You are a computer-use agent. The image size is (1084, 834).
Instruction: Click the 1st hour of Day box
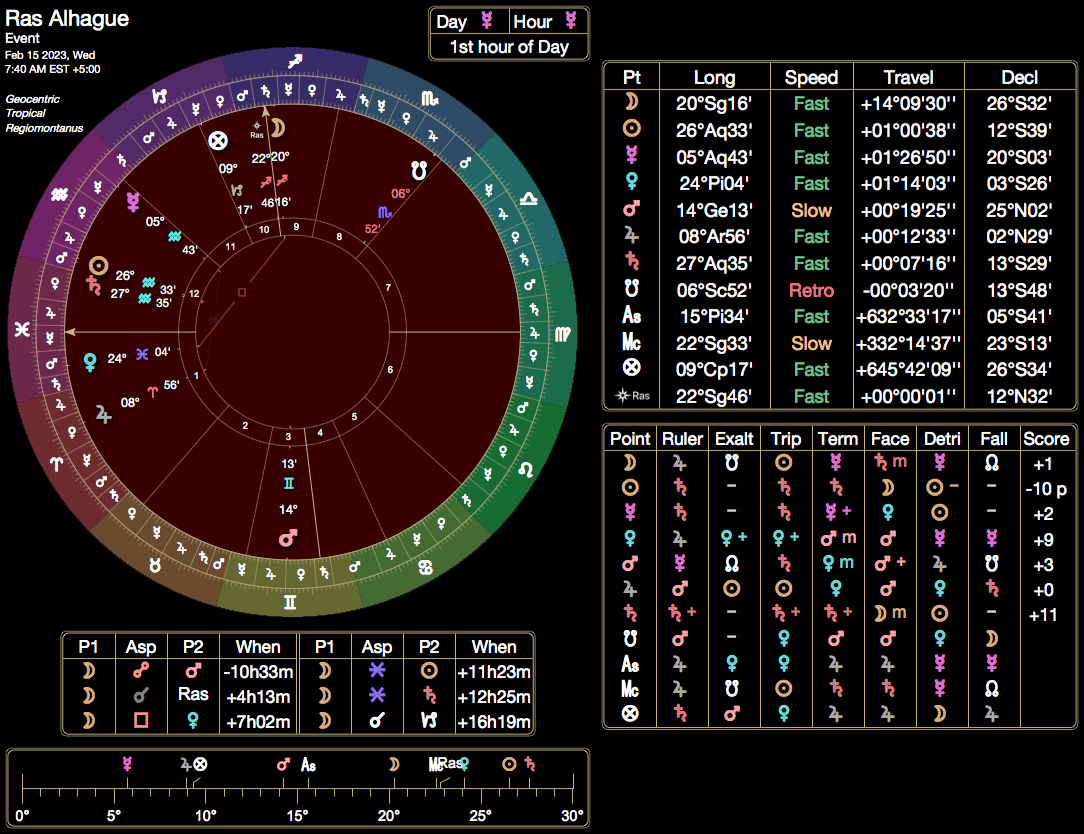(508, 47)
